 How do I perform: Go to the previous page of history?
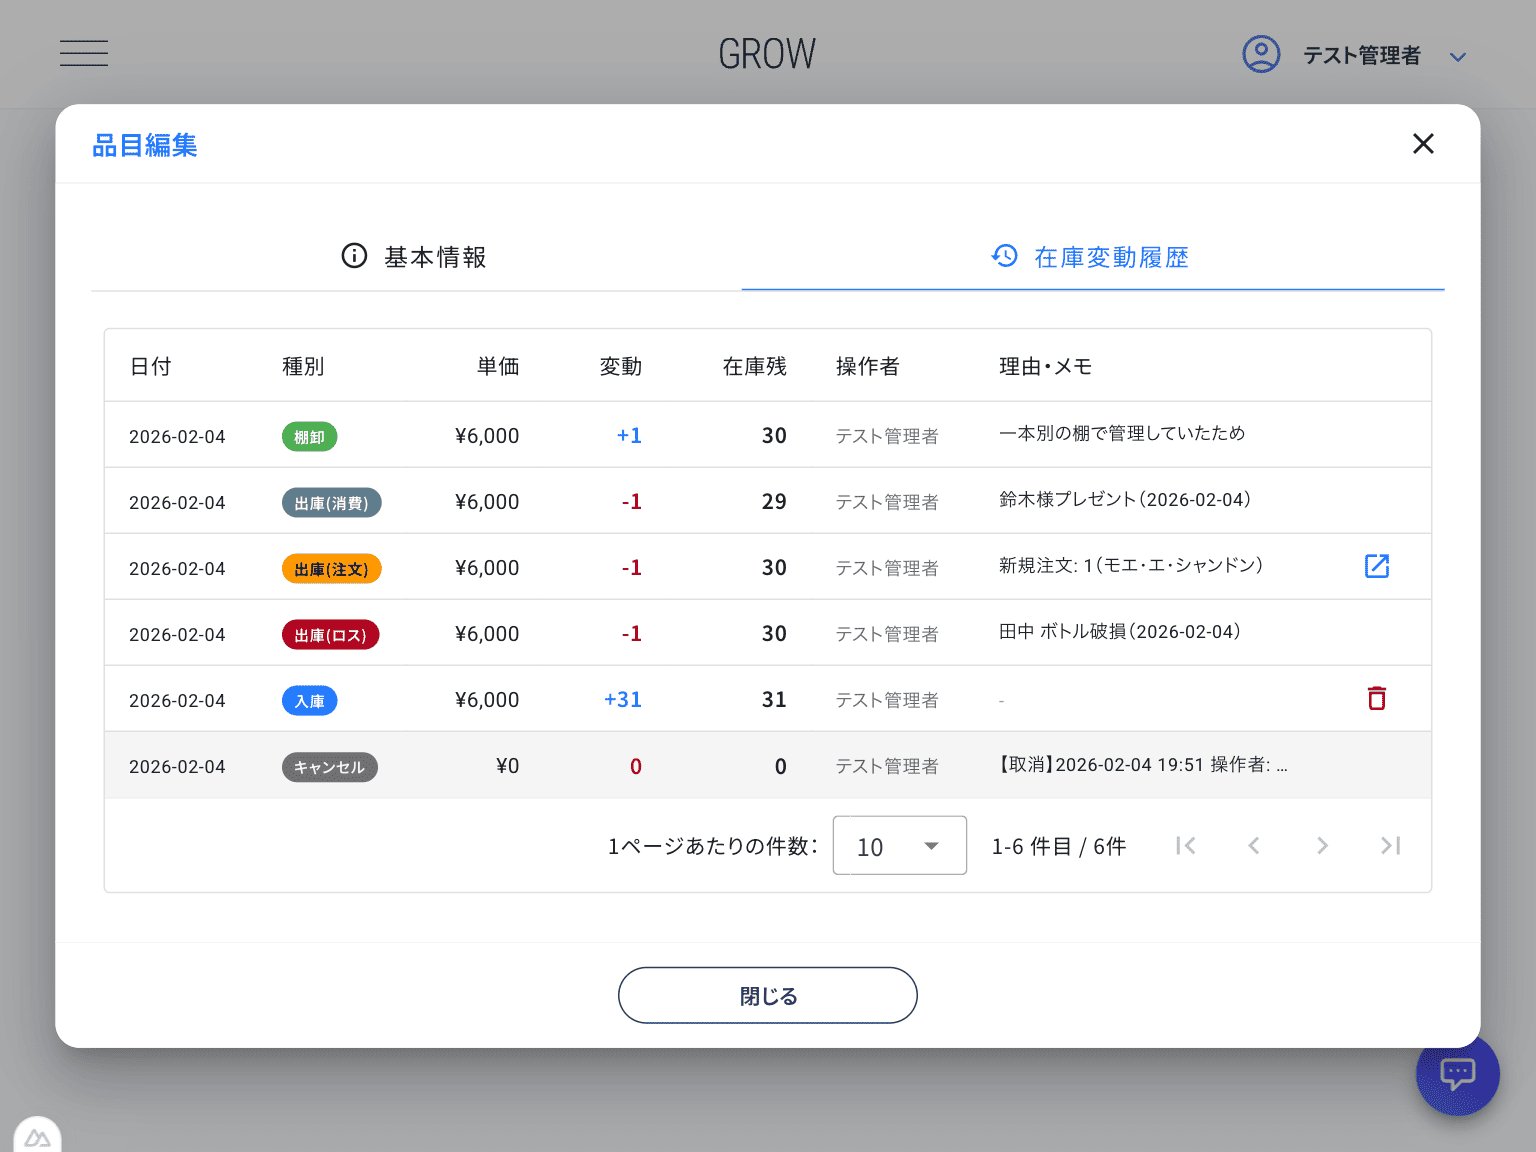tap(1254, 845)
